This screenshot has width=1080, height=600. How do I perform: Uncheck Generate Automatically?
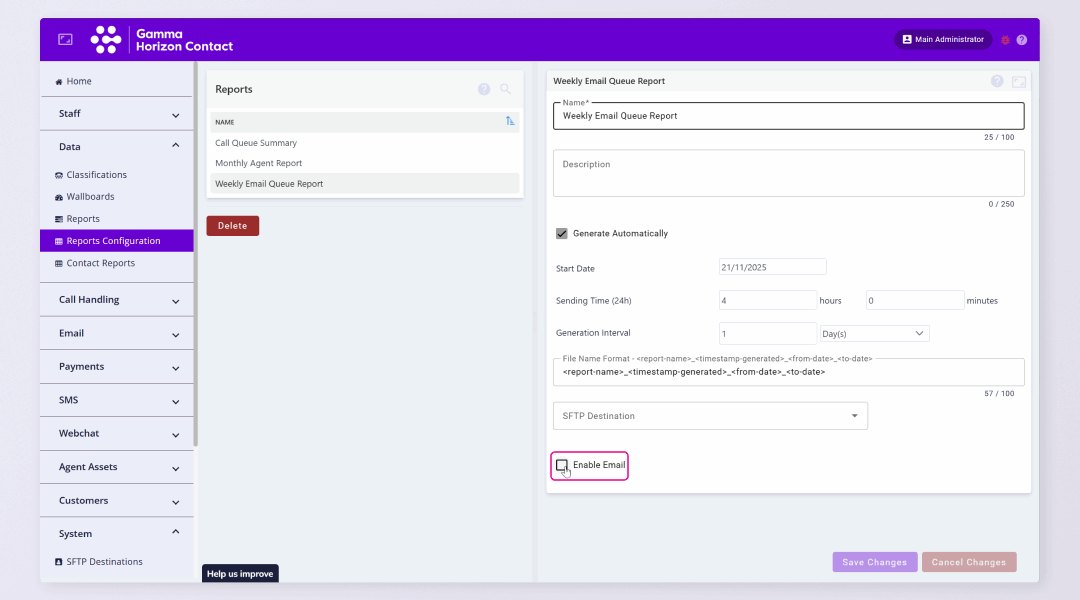pyautogui.click(x=562, y=233)
